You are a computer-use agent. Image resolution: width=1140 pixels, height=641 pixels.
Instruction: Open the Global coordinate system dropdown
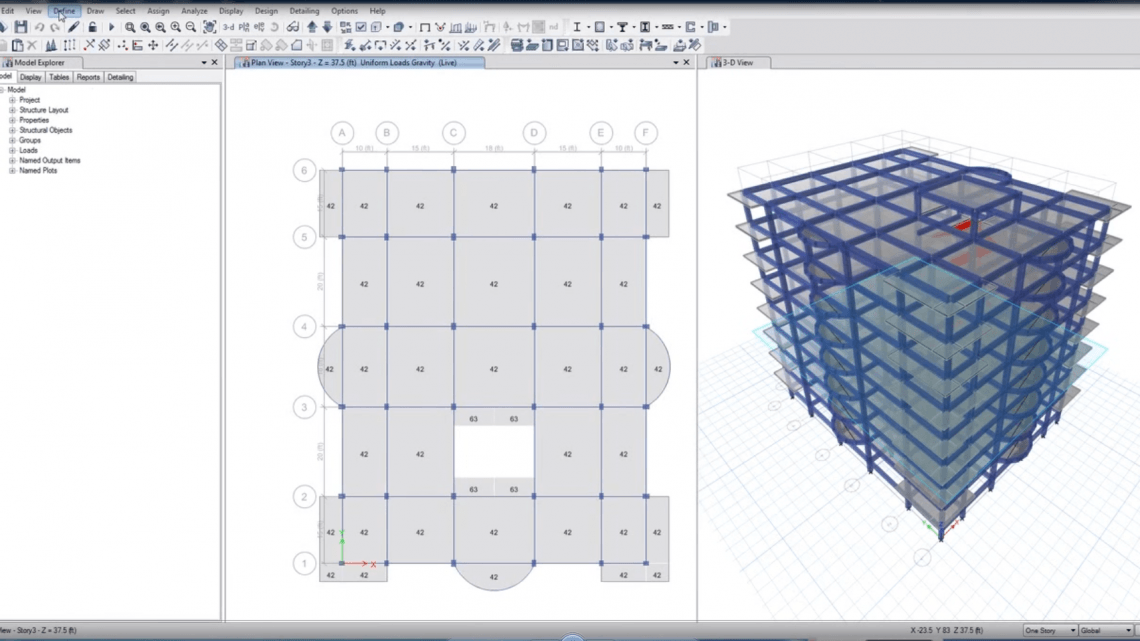click(x=1106, y=630)
